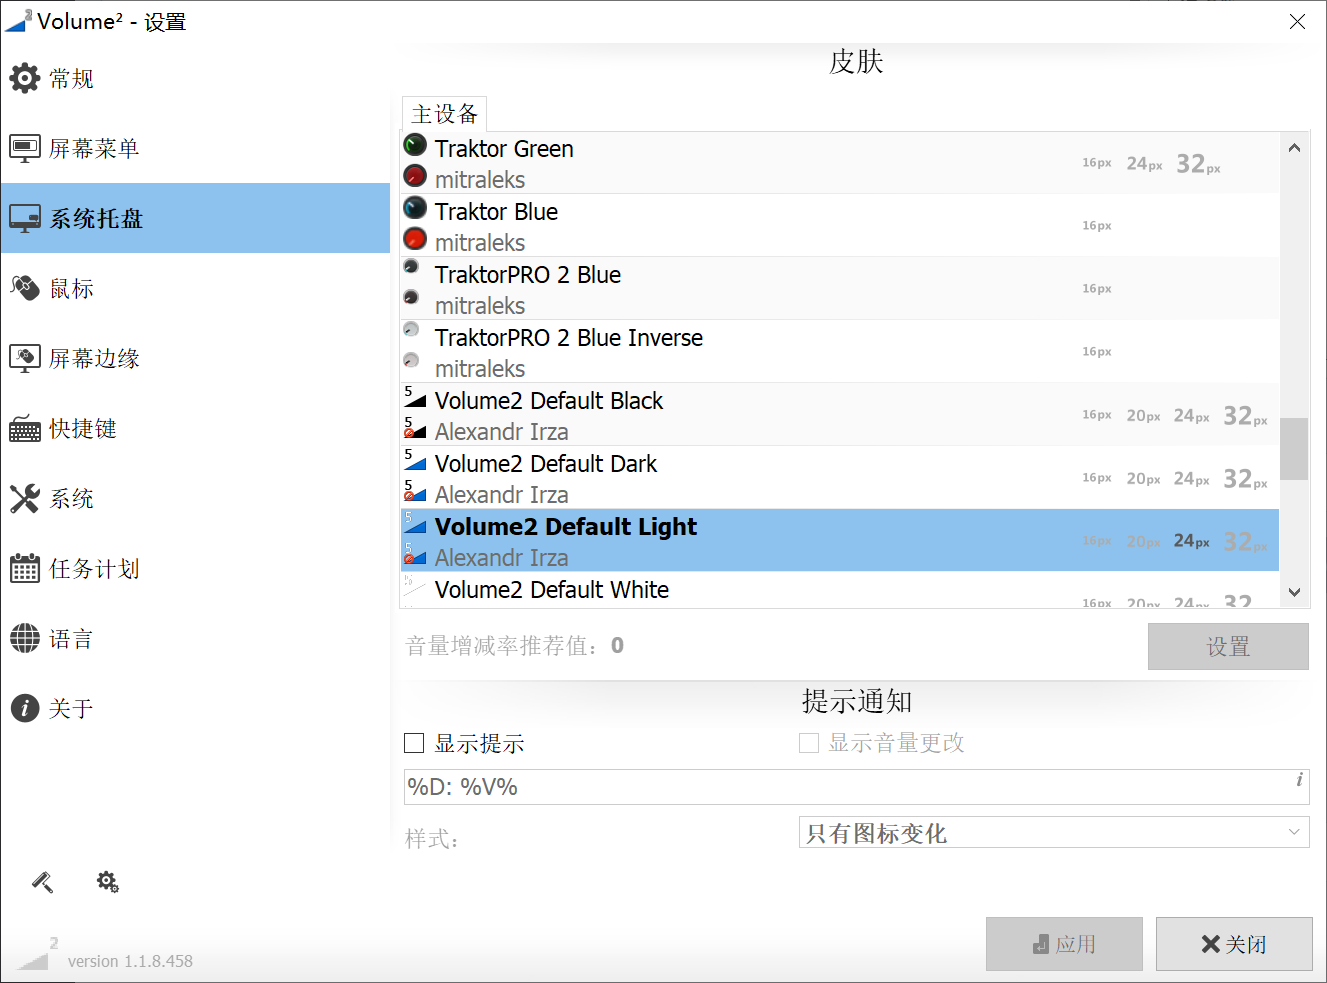
Task: Click the 设置 button under the skin list
Action: tap(1228, 647)
